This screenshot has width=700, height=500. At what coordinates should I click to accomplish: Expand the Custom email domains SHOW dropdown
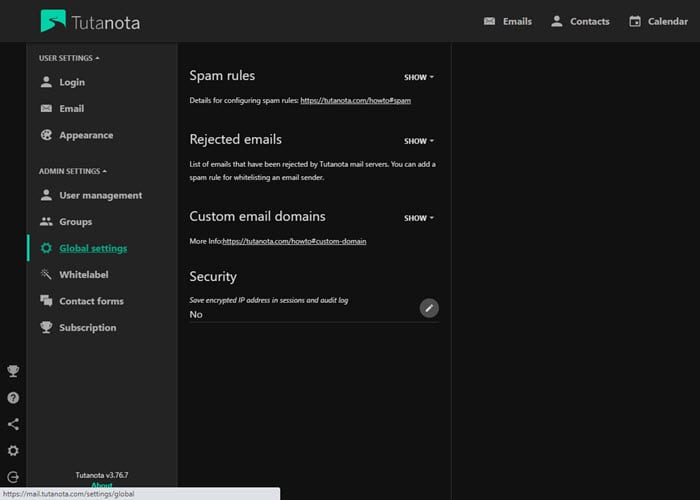click(x=419, y=218)
